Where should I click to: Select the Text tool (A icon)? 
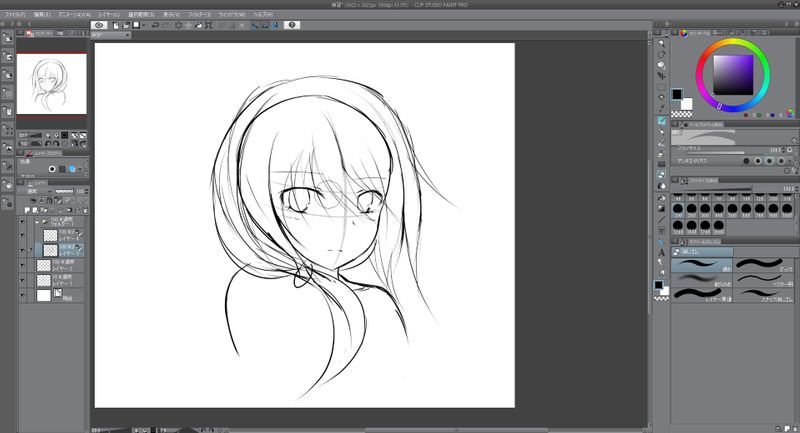[x=662, y=252]
